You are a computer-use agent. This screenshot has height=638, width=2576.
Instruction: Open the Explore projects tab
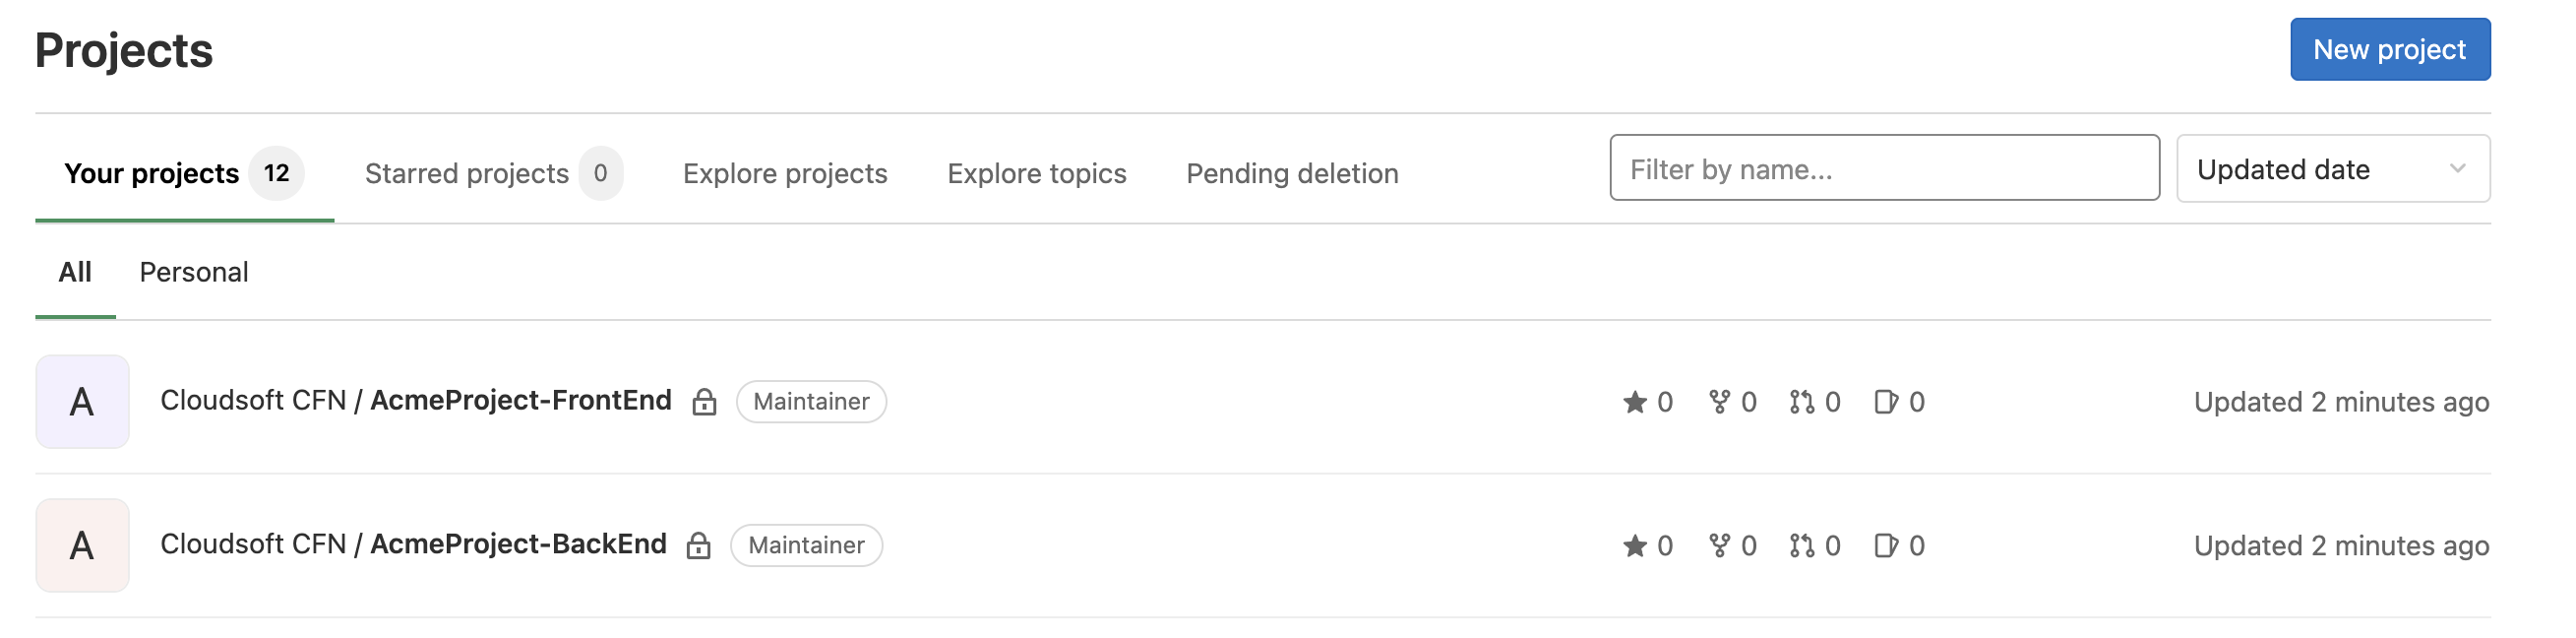[x=785, y=173]
